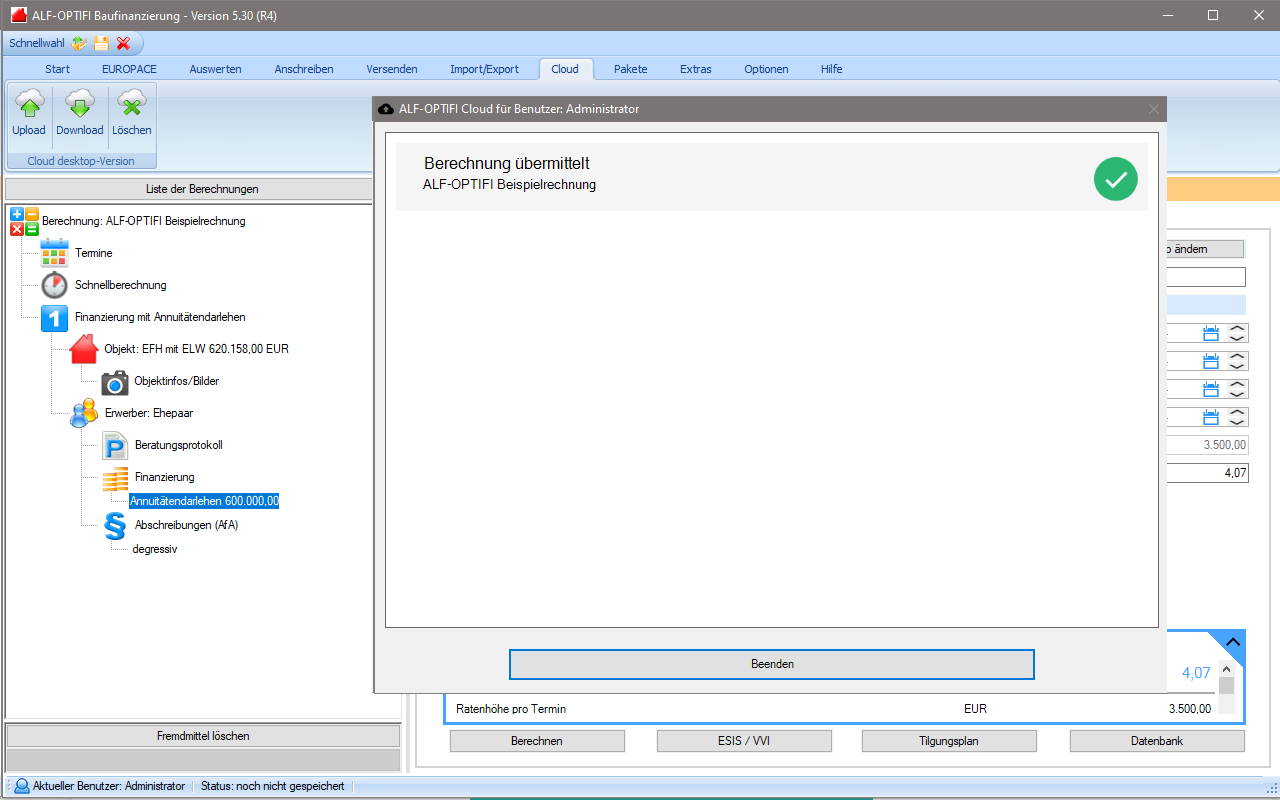Click the orange stack Finanzierung icon

point(115,479)
